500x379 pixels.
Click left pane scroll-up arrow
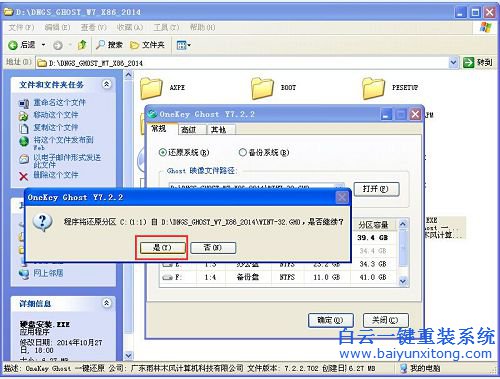point(129,75)
